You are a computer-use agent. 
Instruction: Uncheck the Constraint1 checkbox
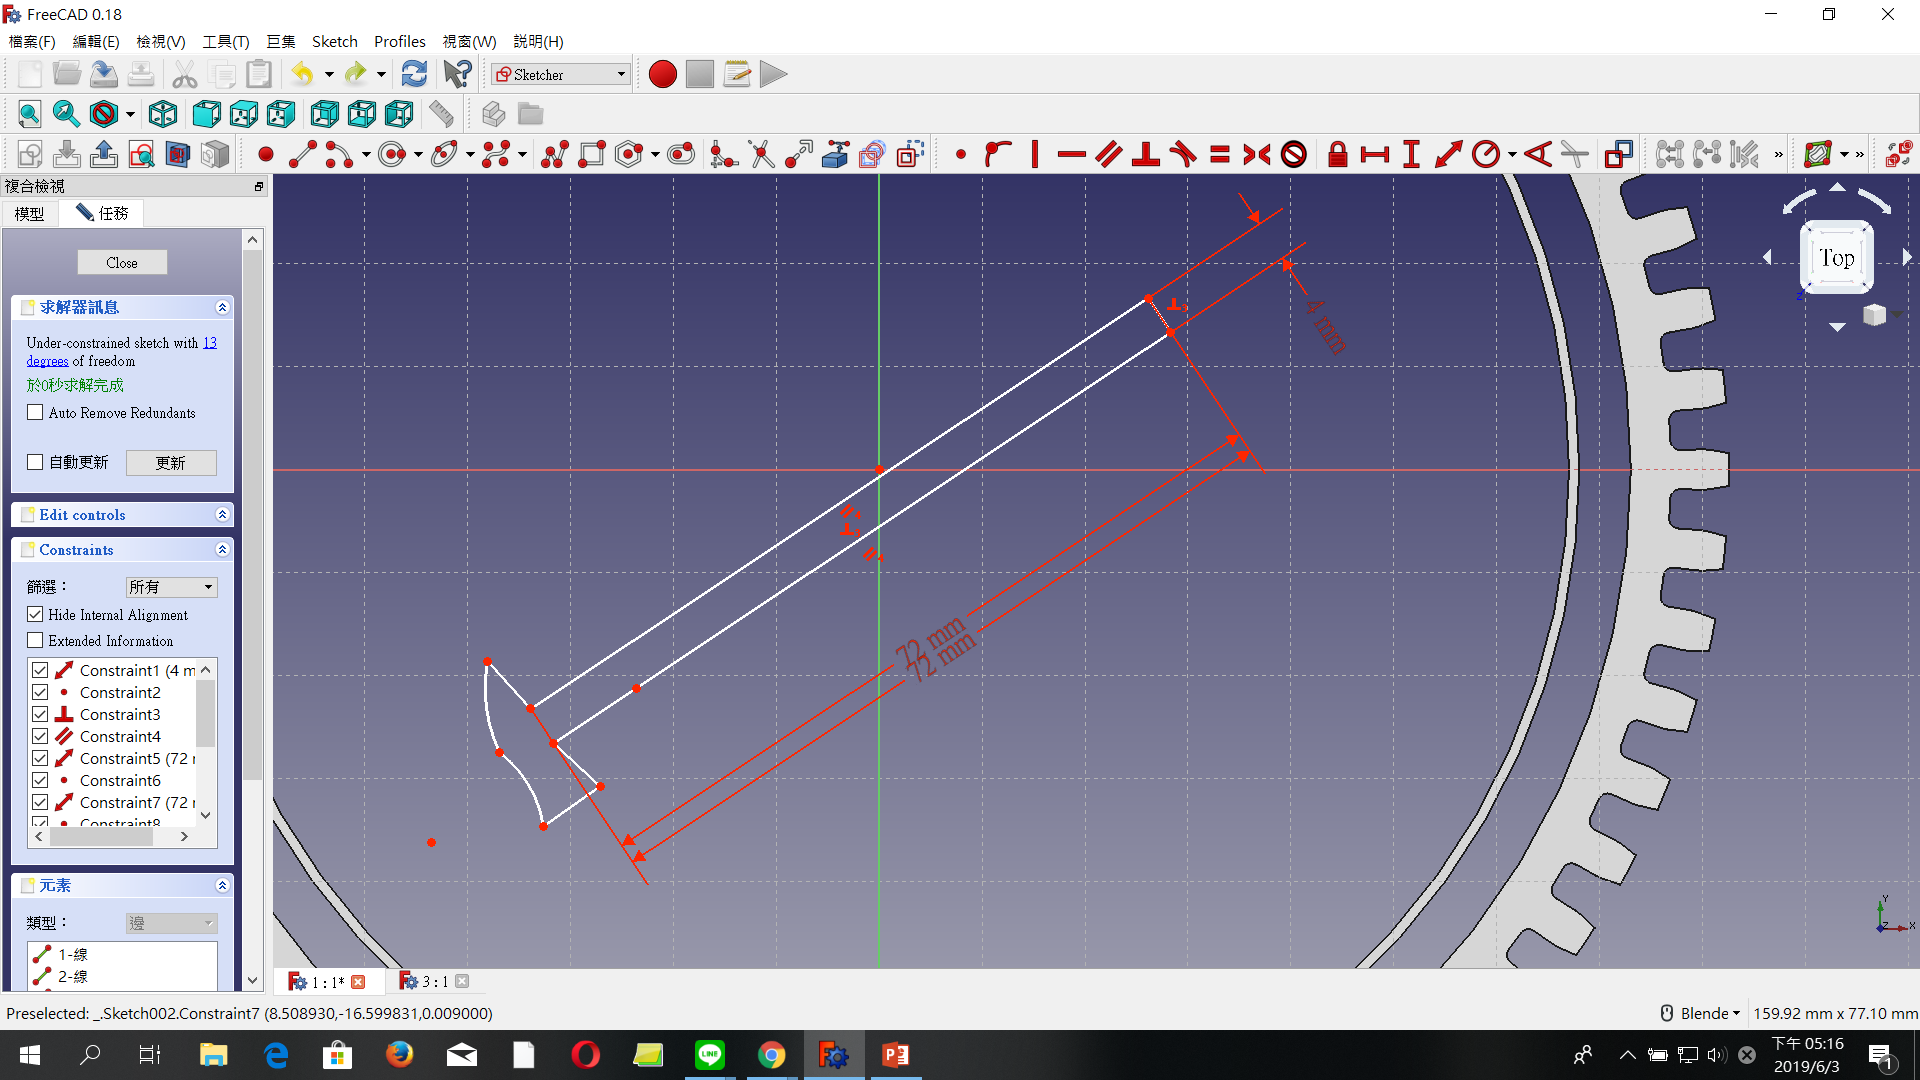click(x=40, y=670)
